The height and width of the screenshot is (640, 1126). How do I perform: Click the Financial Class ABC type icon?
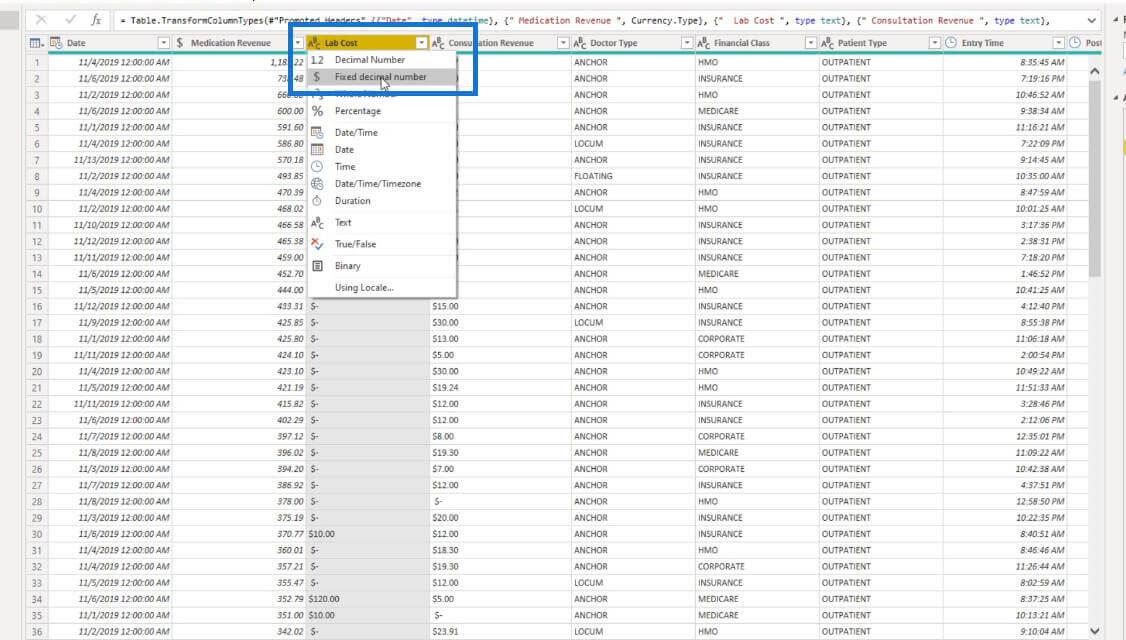point(704,43)
